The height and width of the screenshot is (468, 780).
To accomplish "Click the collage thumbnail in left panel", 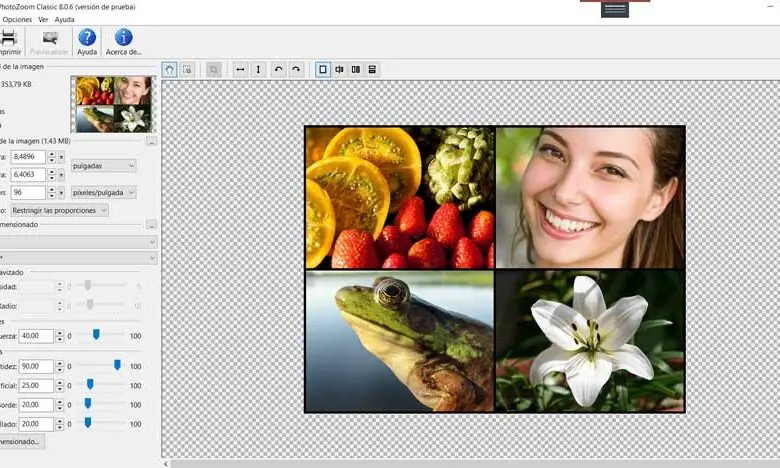I will coord(113,104).
